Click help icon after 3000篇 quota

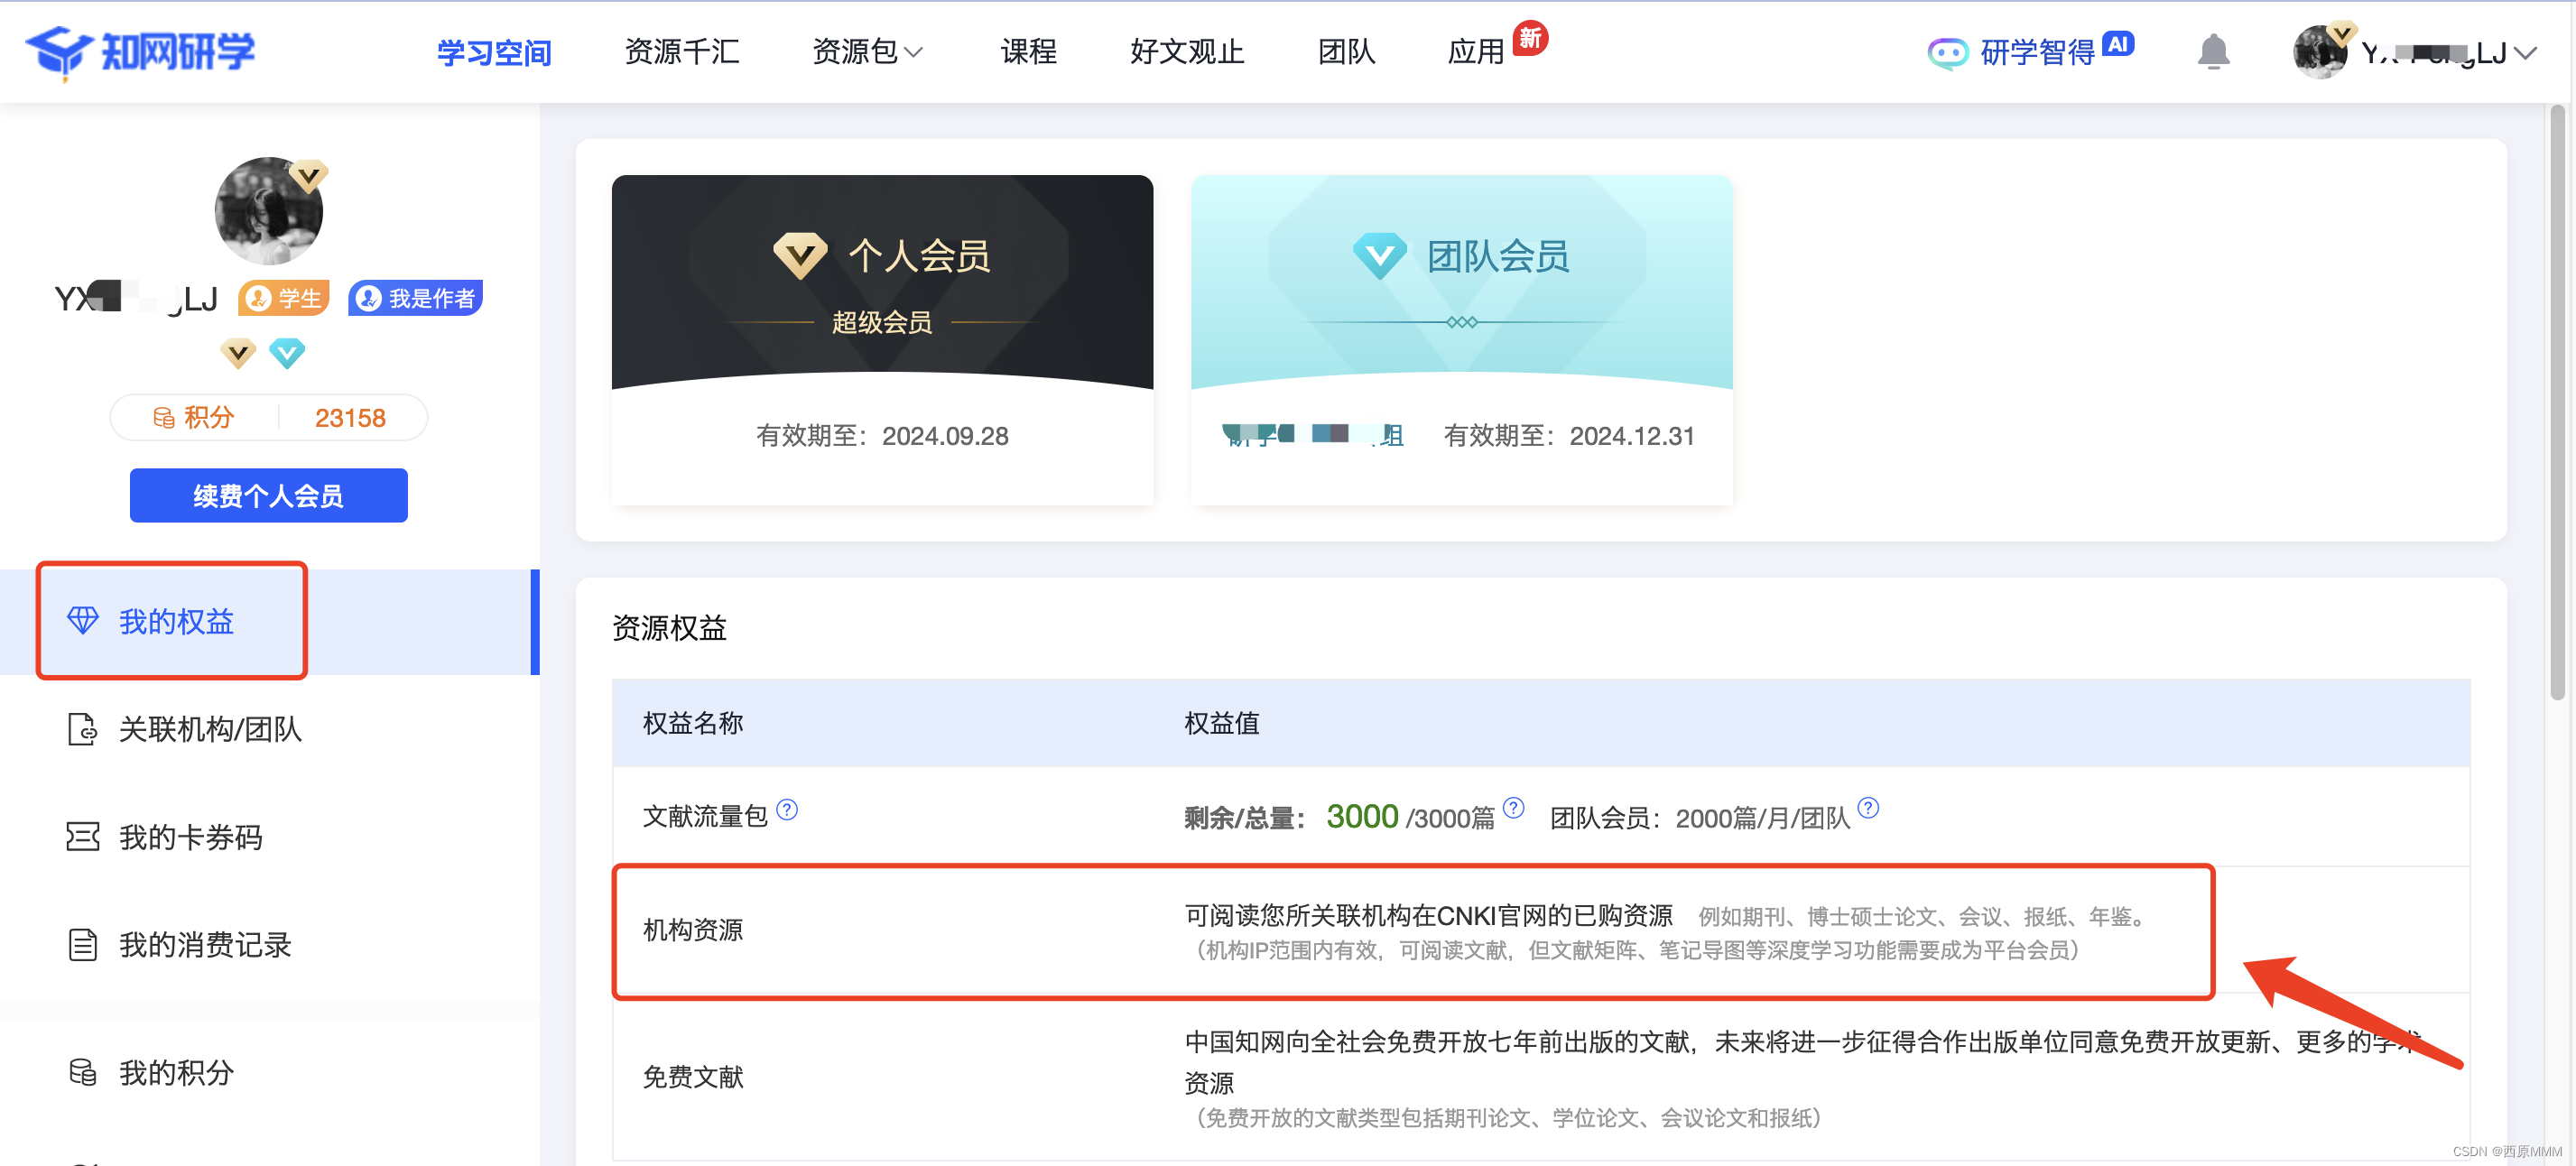(1513, 807)
